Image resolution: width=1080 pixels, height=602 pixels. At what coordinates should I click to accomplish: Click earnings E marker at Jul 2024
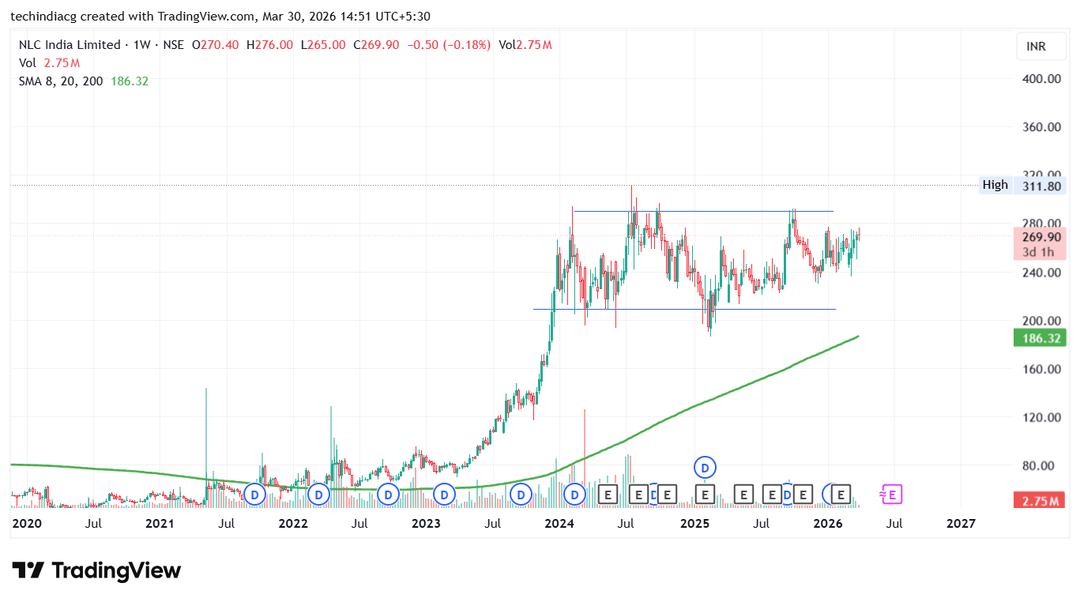click(638, 495)
